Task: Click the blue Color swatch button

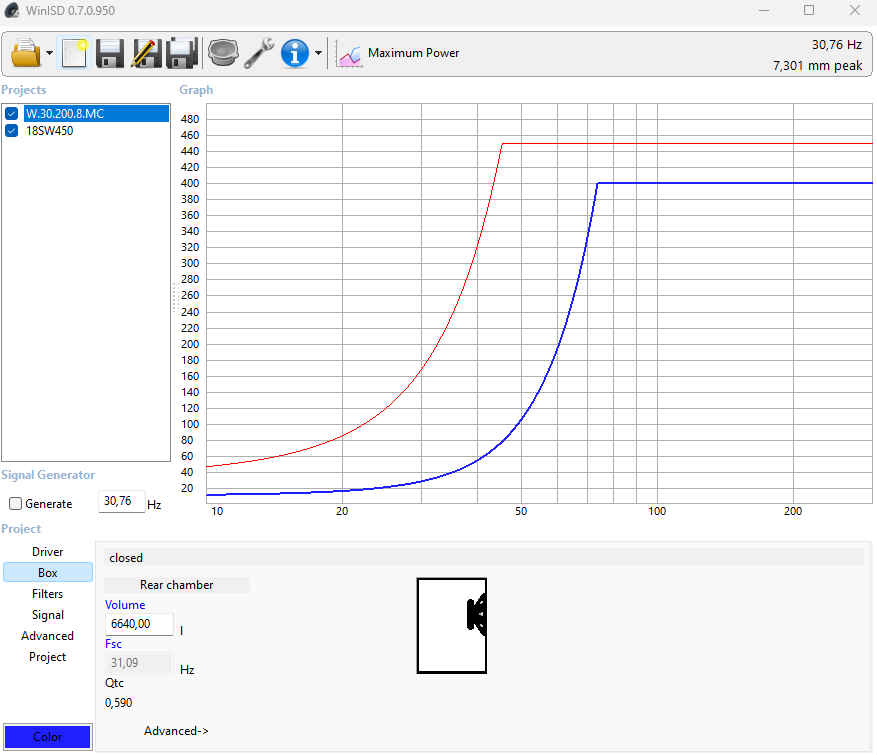Action: (x=48, y=737)
